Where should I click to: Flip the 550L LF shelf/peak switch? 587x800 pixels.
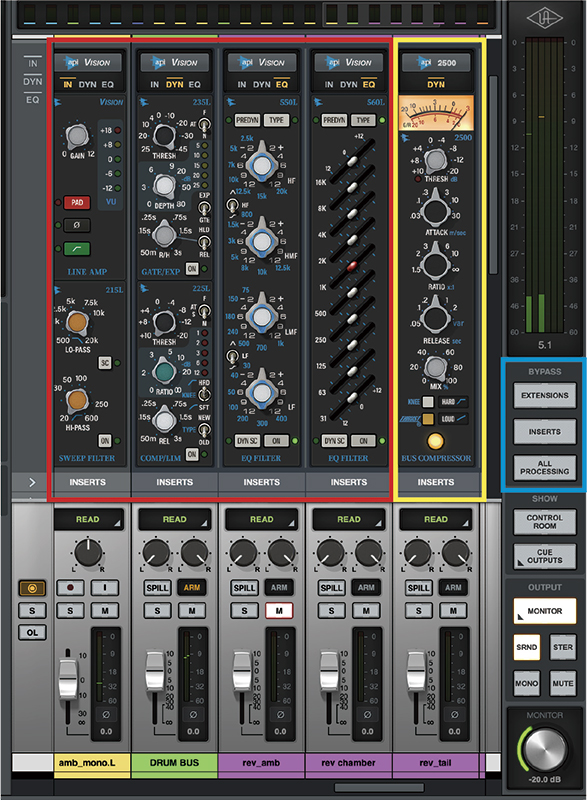point(232,356)
